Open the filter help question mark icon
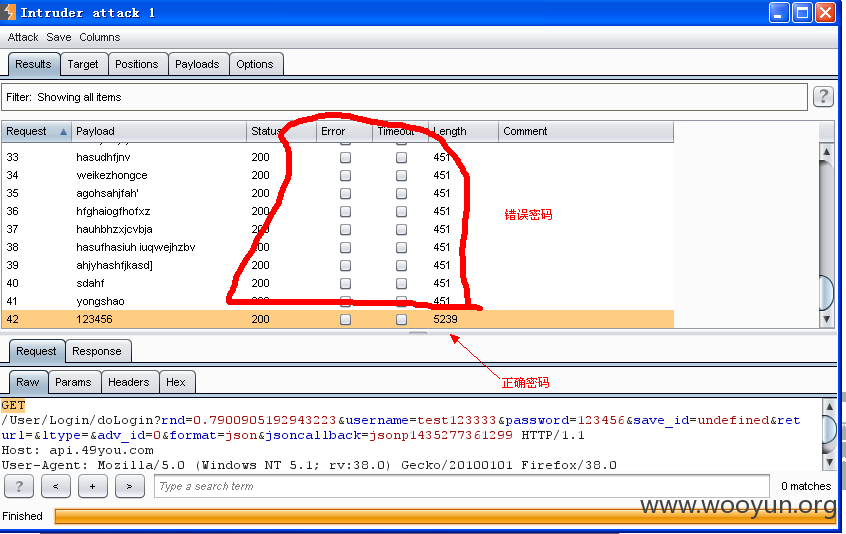Image resolution: width=846 pixels, height=534 pixels. [823, 97]
